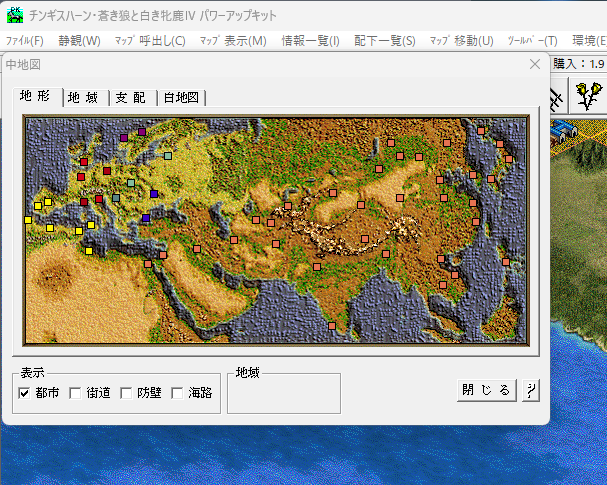Image resolution: width=607 pixels, height=485 pixels.
Task: Open the マップ呼出し(C) menu
Action: [x=150, y=41]
